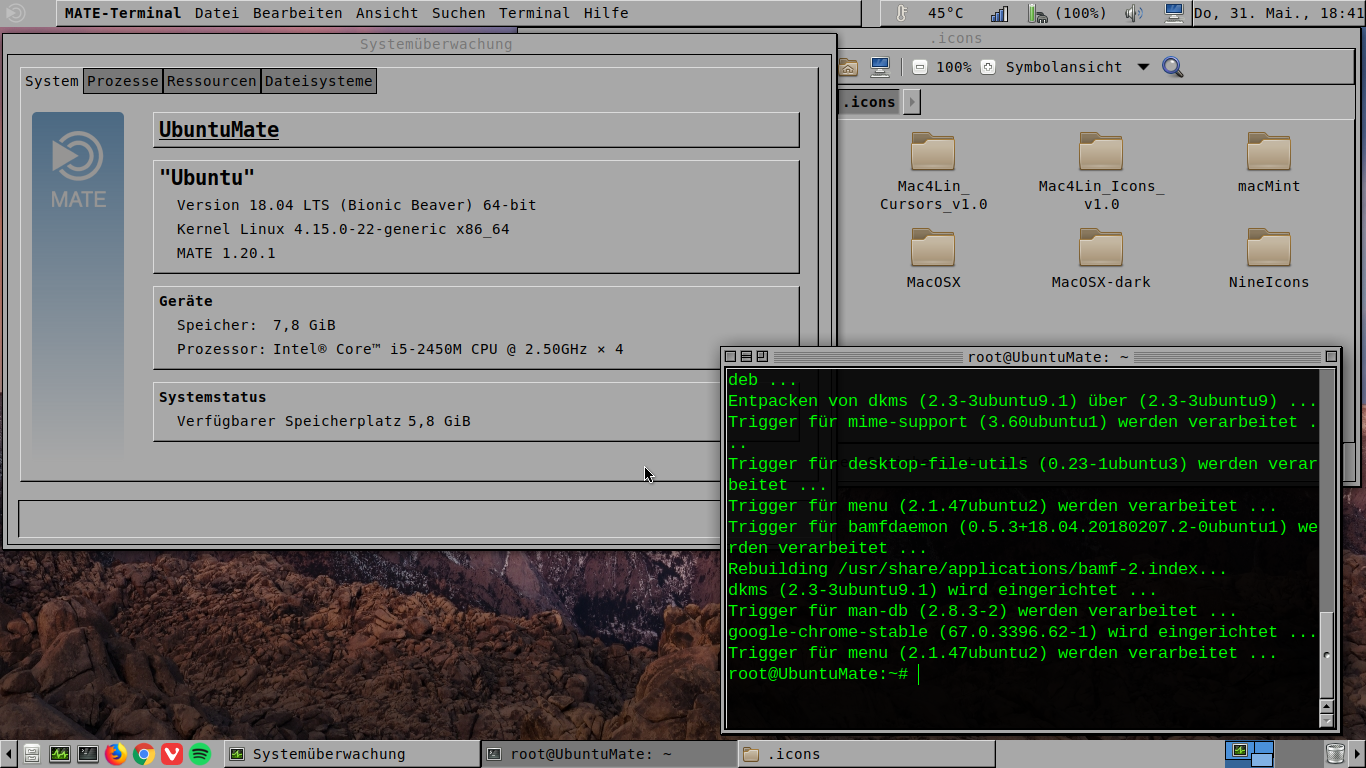Viewport: 1366px width, 768px height.
Task: Click the MATE-Terminal application menu
Action: (x=123, y=13)
